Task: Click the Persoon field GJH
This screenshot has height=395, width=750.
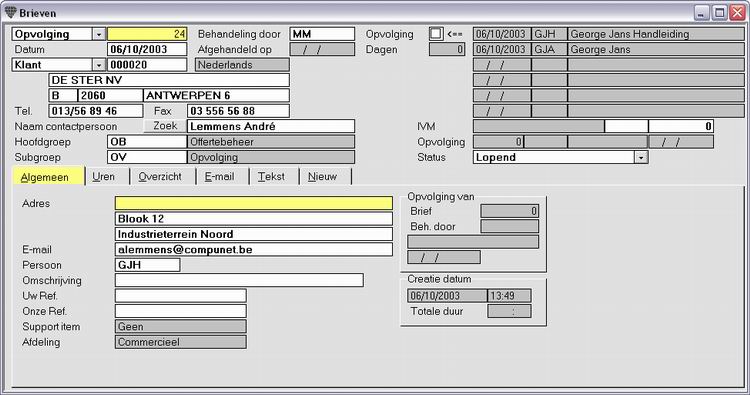Action: click(147, 264)
